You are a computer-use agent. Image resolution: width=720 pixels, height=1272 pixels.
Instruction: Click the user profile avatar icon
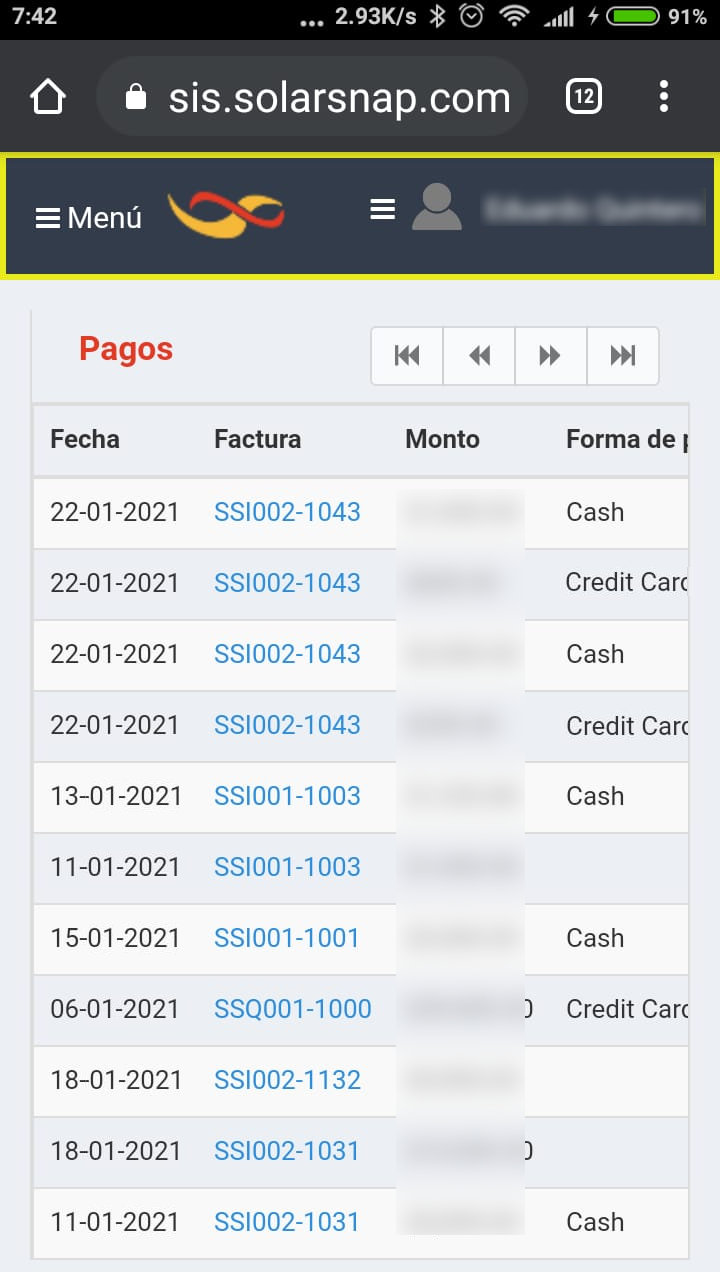436,208
